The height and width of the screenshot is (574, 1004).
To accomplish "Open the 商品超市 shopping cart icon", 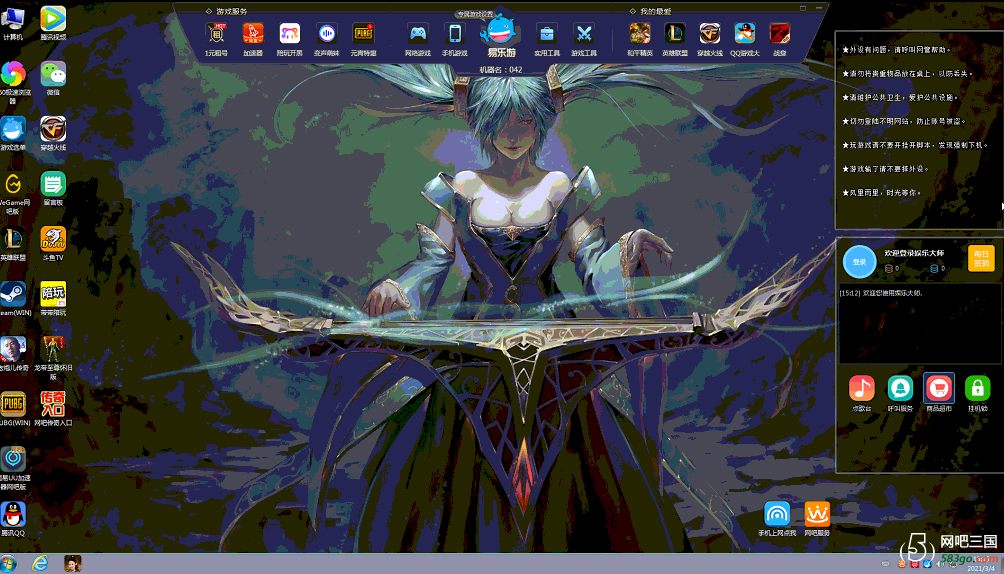I will pos(939,388).
